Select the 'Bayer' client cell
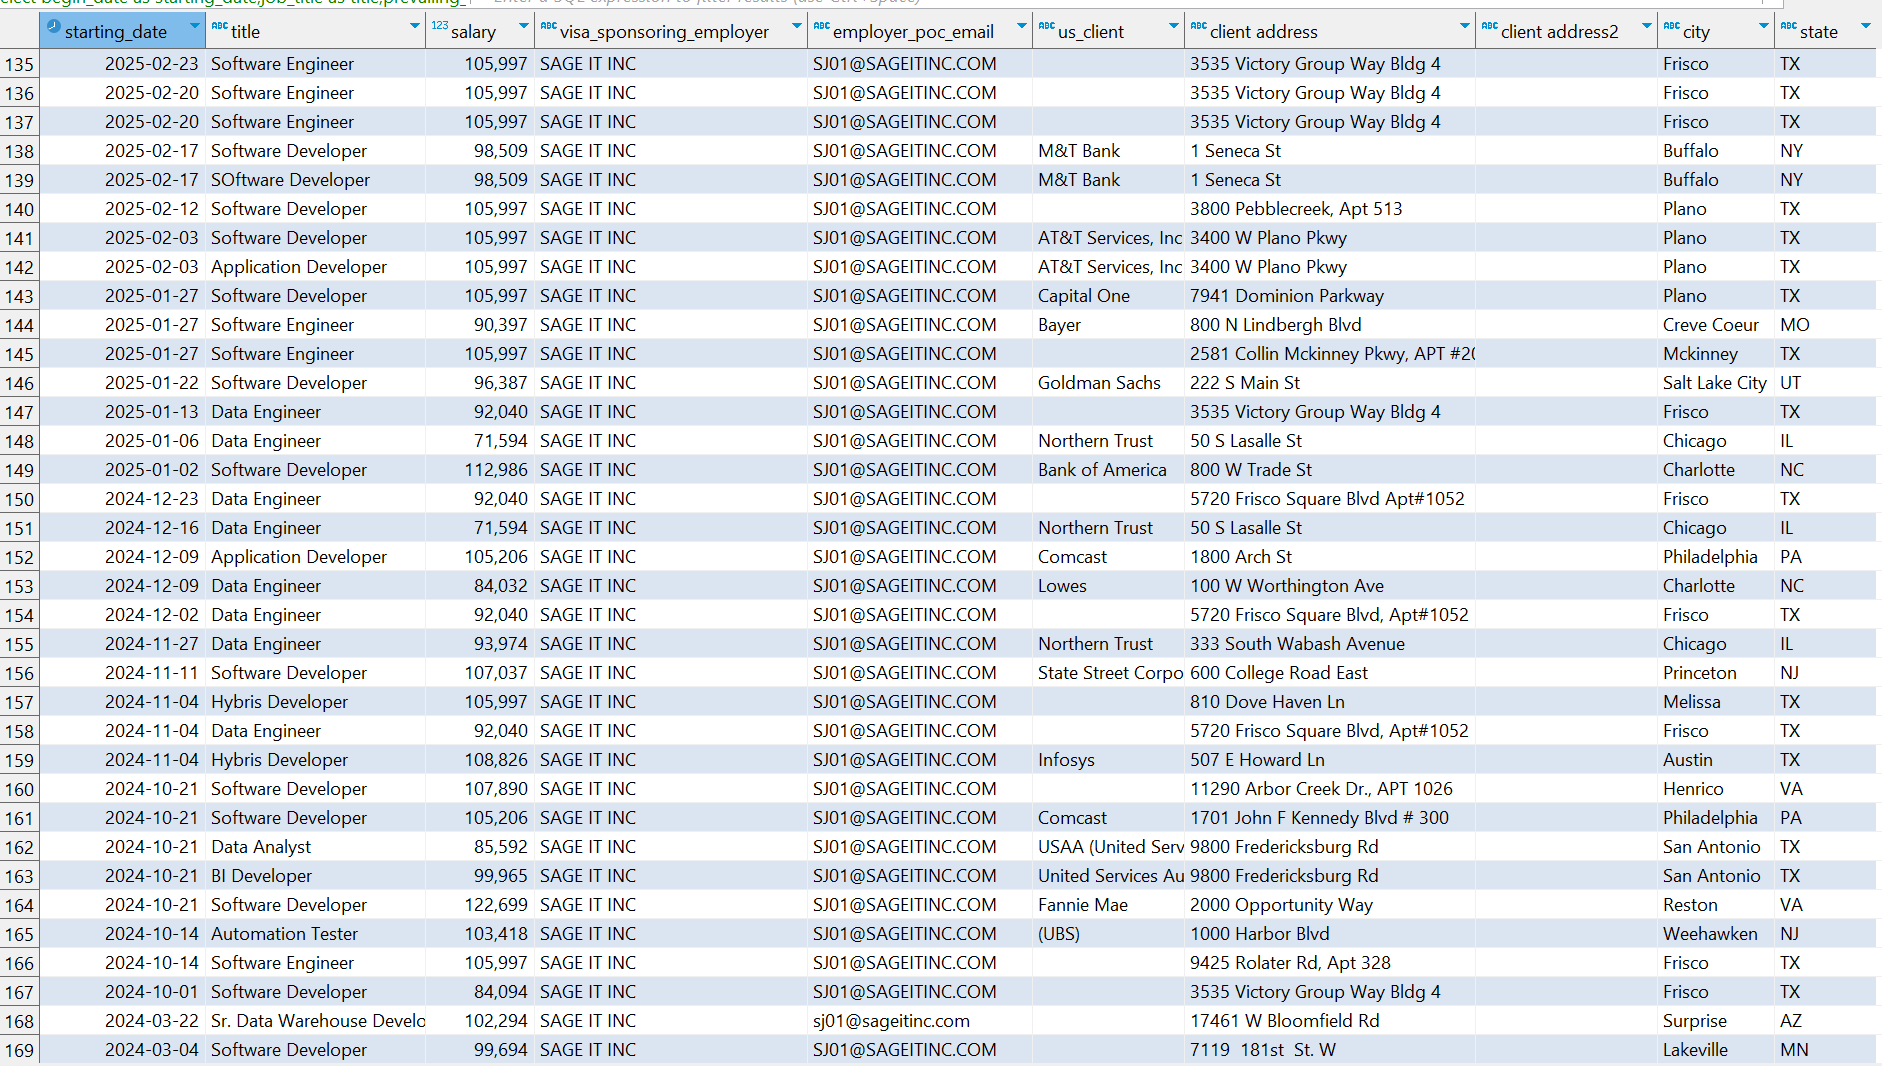1882x1066 pixels. [x=1108, y=325]
